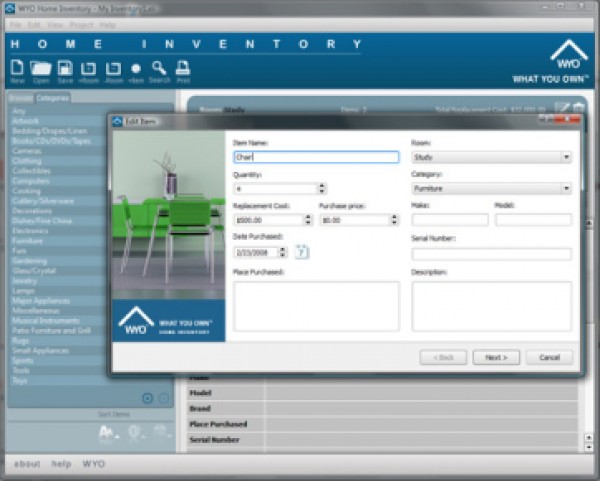Select Jewelry in the category list
This screenshot has height=481, width=600.
pos(24,281)
